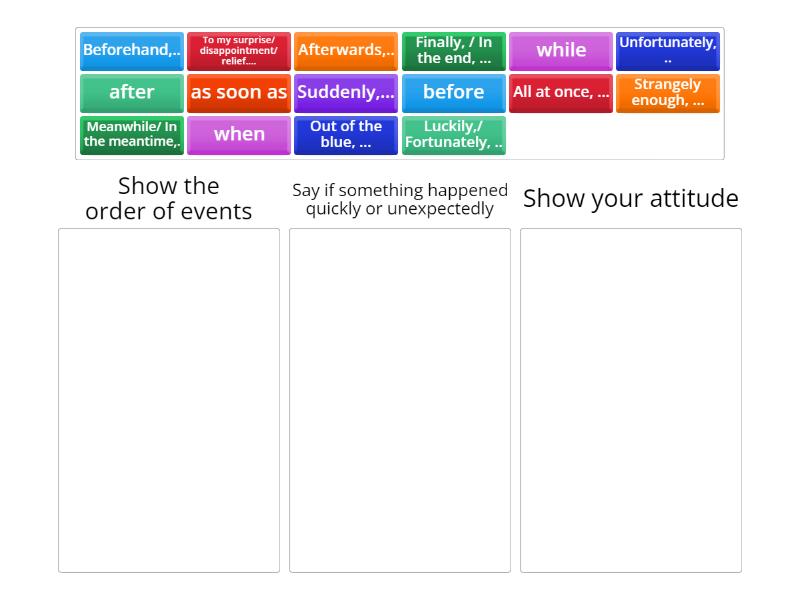Click the word tiles tray area
Screen dimensions: 800x600
400,92
